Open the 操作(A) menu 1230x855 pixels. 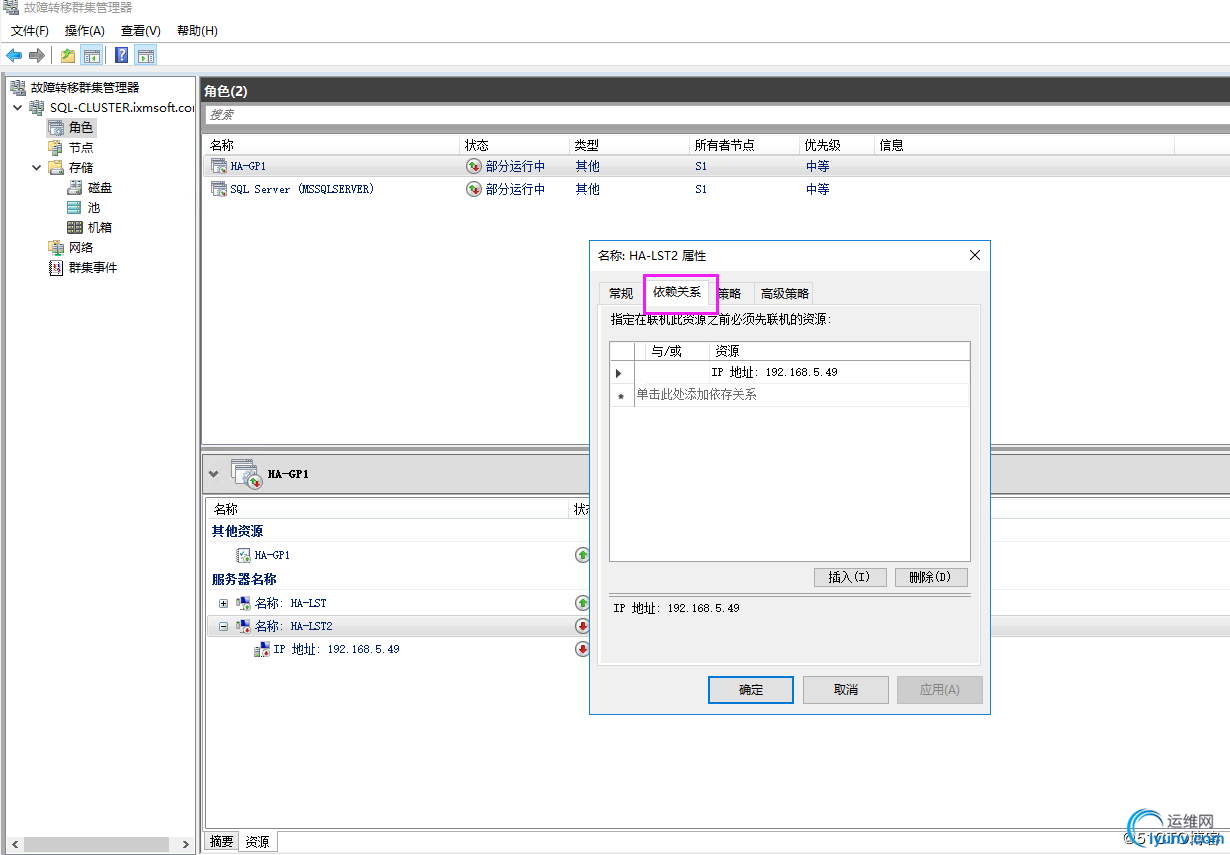[x=85, y=31]
